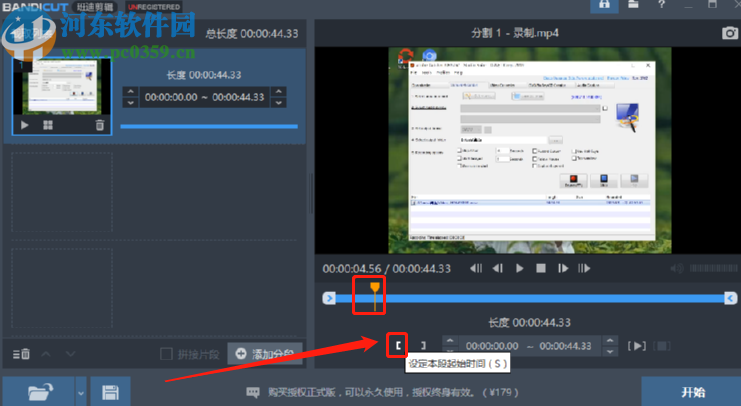Set segment start time with [ button
Image resolution: width=741 pixels, height=406 pixels.
398,346
